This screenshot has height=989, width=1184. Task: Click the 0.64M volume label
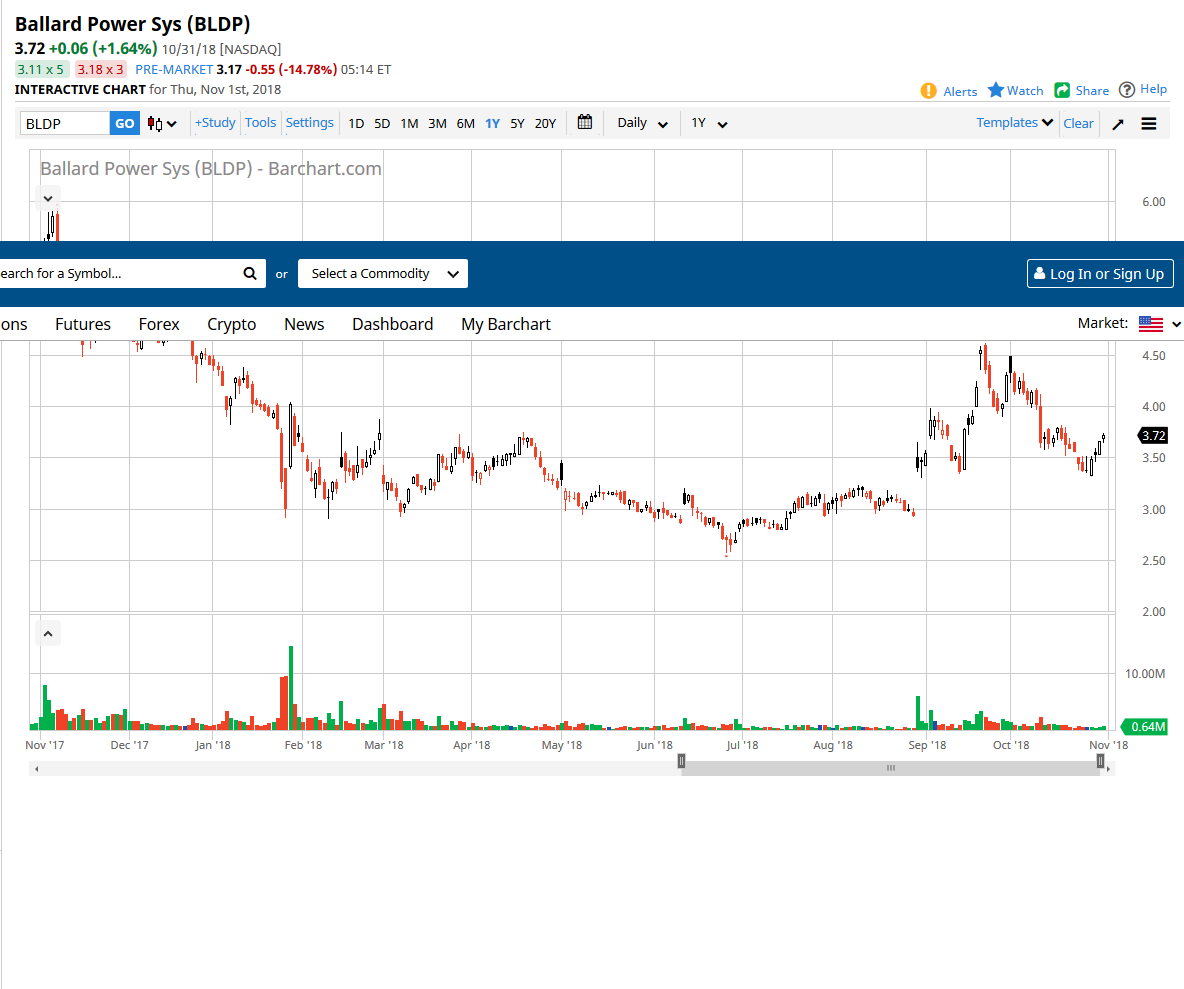[1145, 726]
